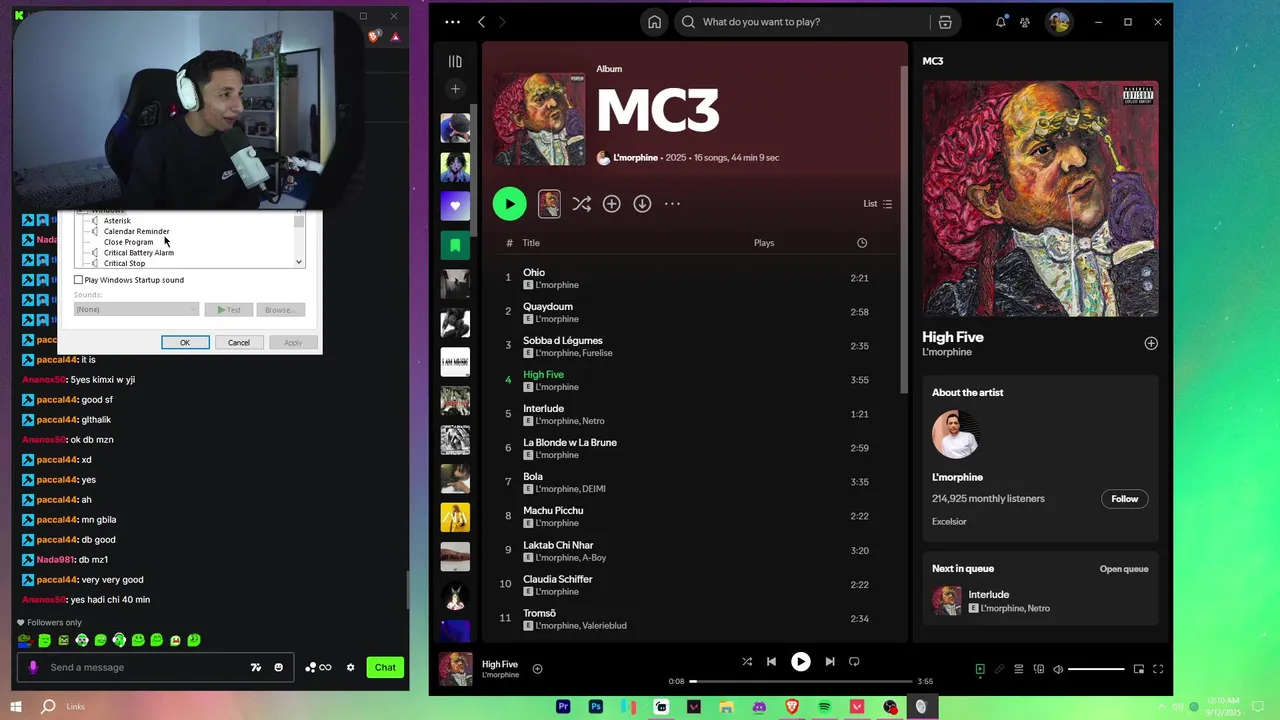Open the Miniplayer

click(1138, 669)
